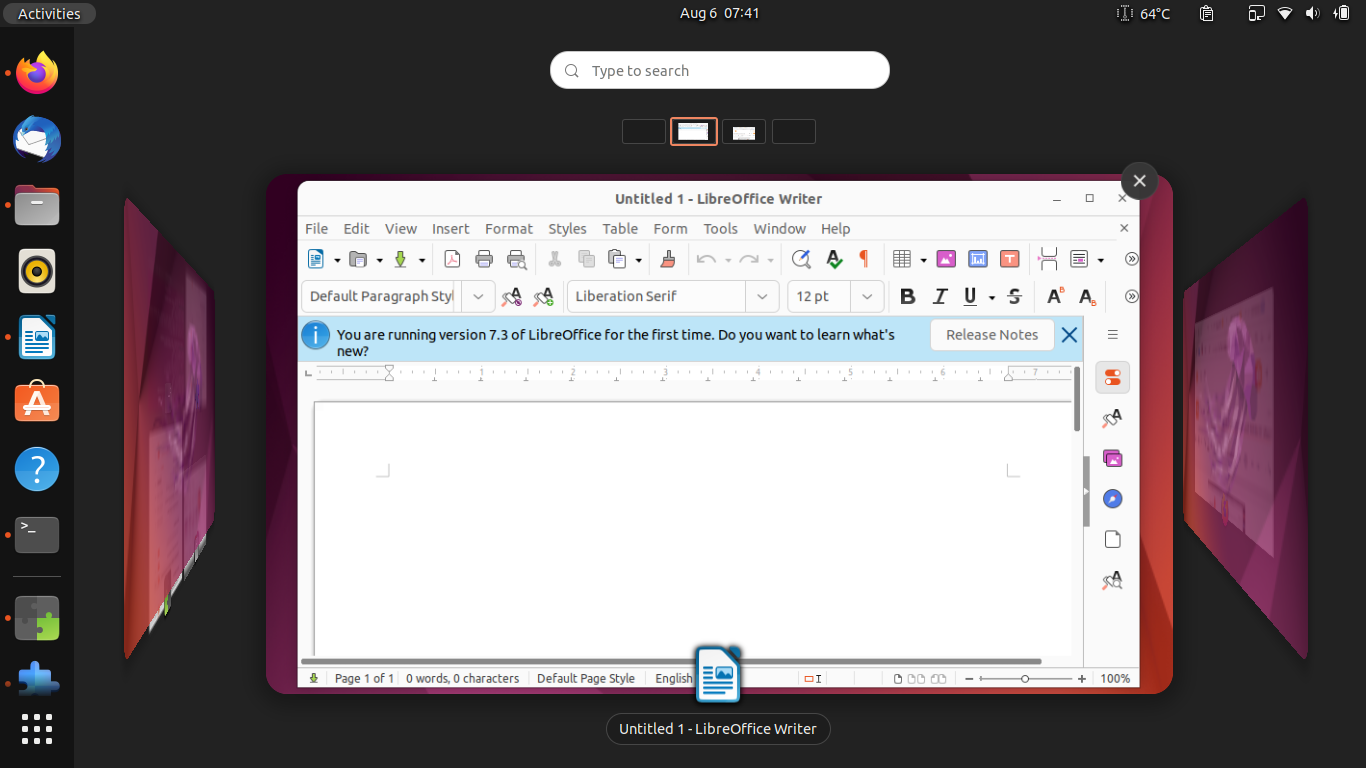Screen dimensions: 1366x768
Task: Click the Open folder icon in the toolbar
Action: pos(358,259)
